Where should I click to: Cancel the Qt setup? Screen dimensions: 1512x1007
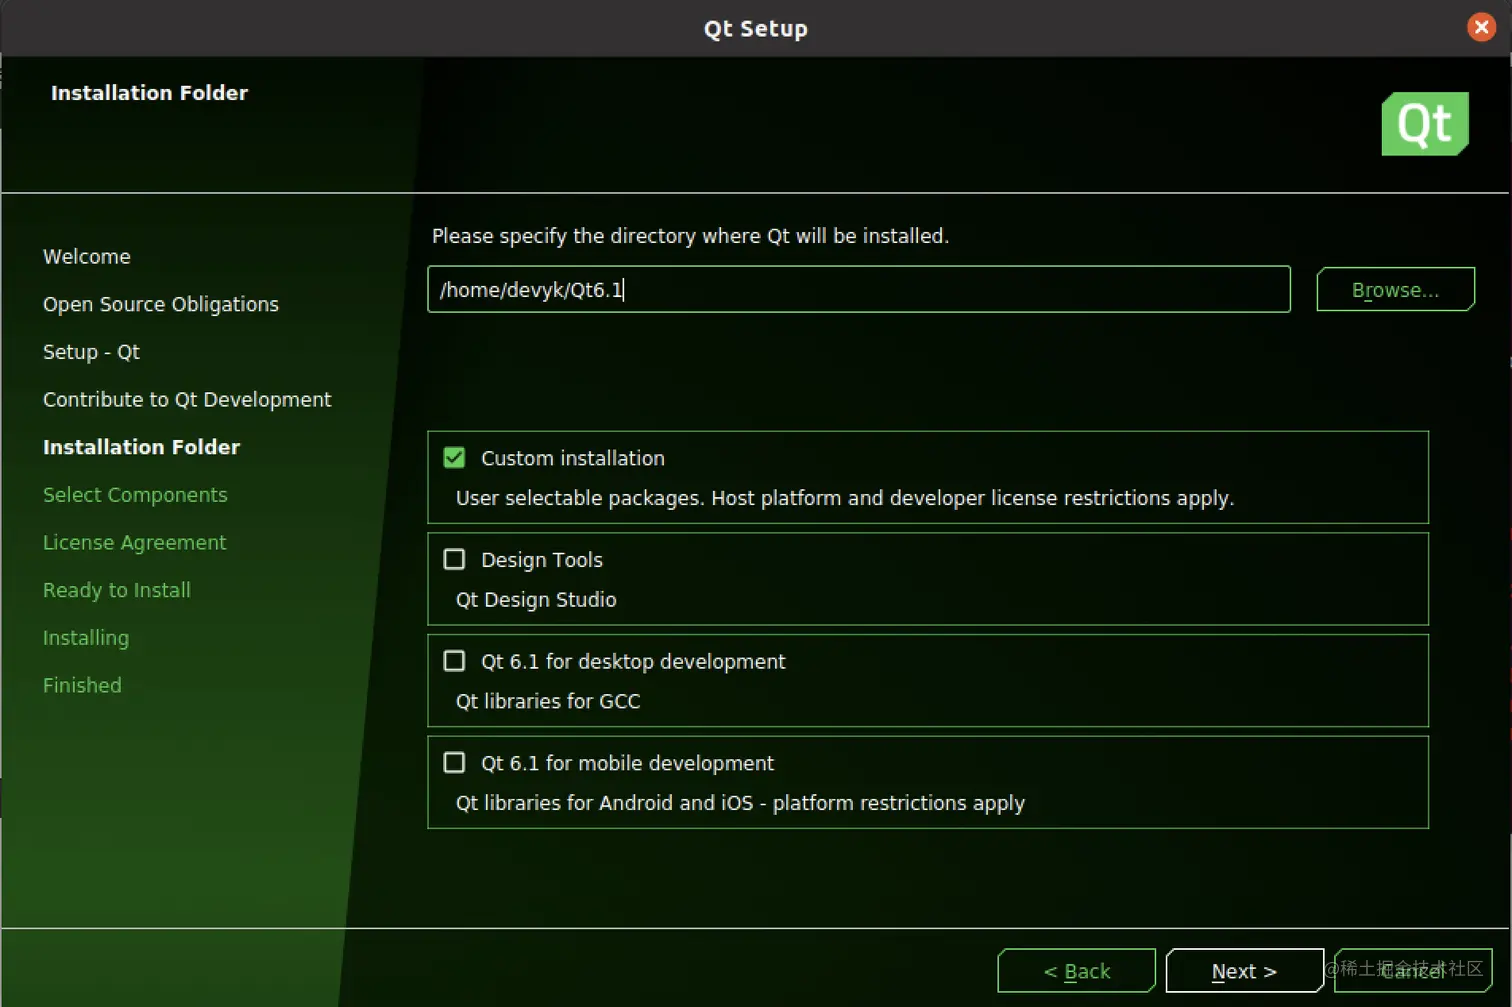coord(1413,970)
